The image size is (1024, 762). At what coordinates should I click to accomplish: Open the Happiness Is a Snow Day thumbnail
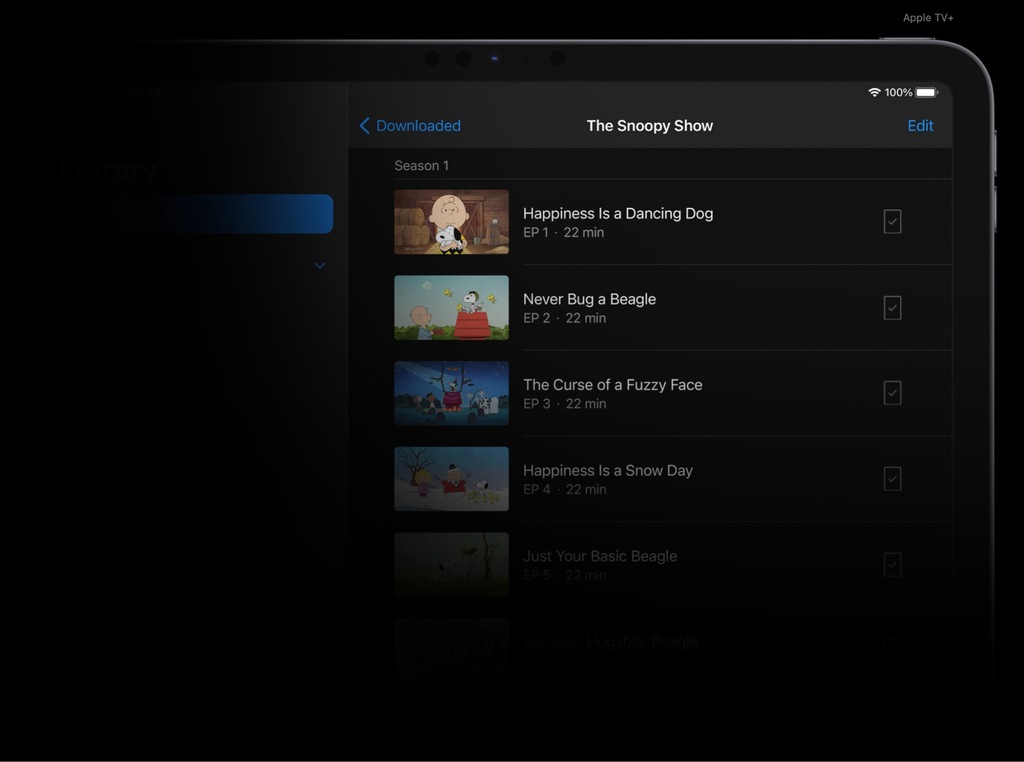click(x=451, y=479)
